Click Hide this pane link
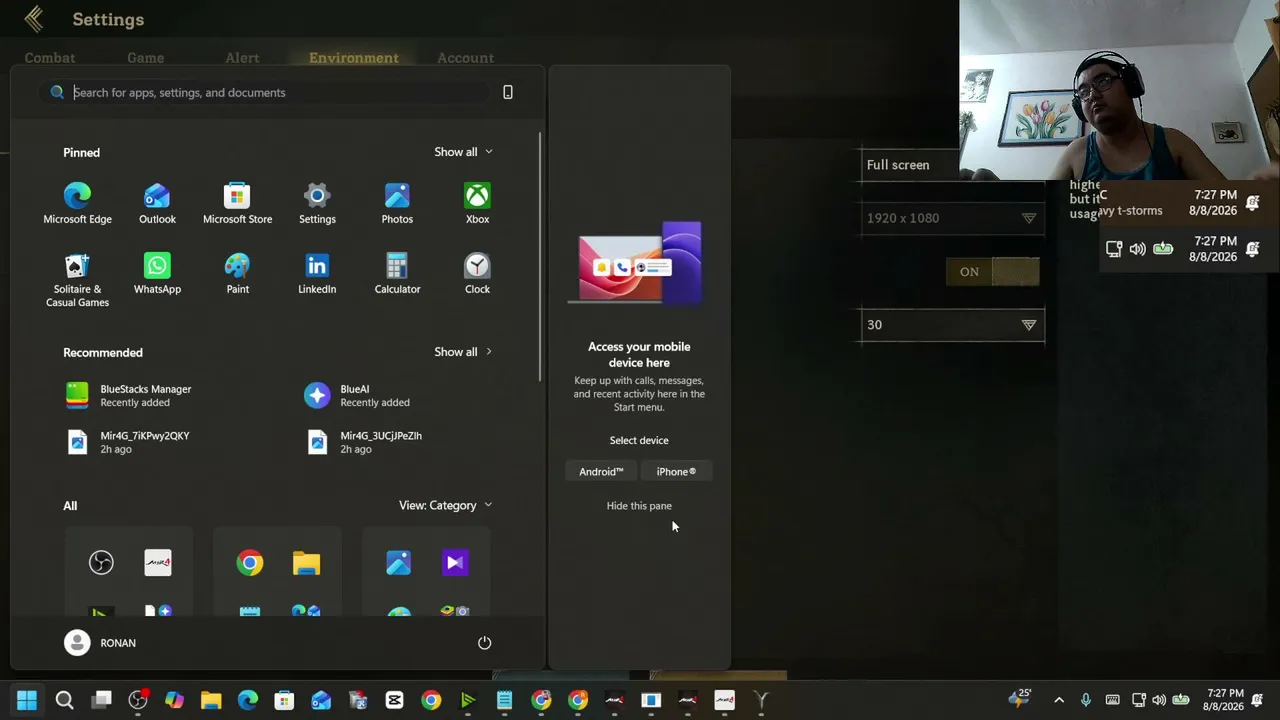The width and height of the screenshot is (1280, 720). click(x=639, y=506)
